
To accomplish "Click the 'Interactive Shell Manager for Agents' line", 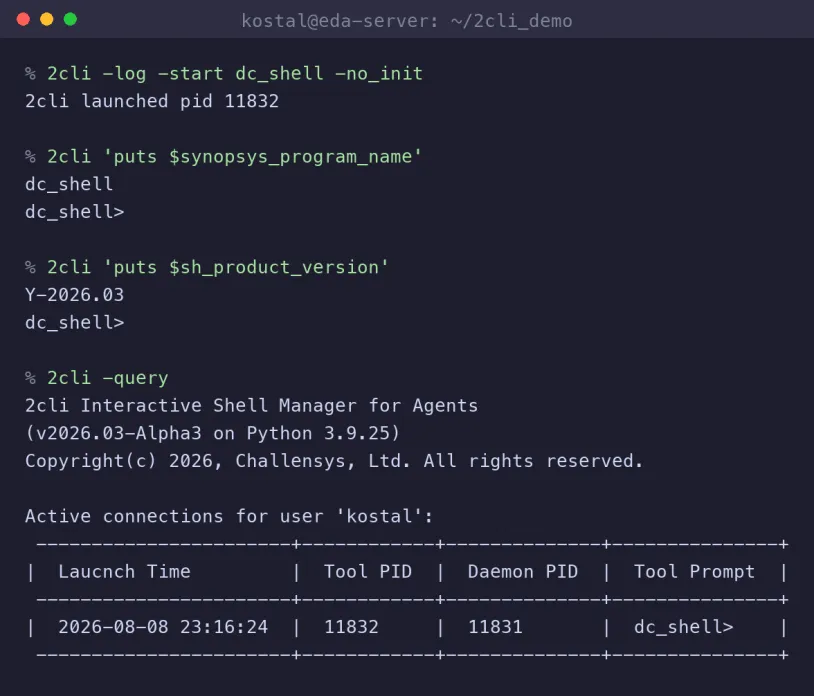I will click(251, 405).
